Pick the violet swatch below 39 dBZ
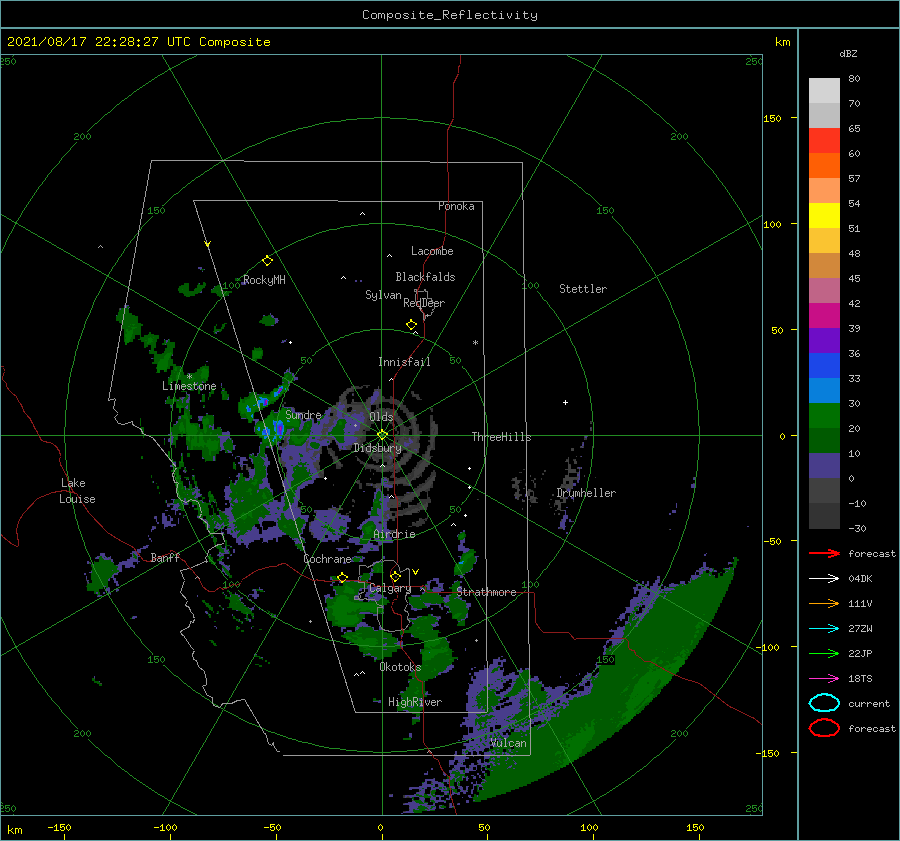Image resolution: width=900 pixels, height=841 pixels. pyautogui.click(x=824, y=340)
